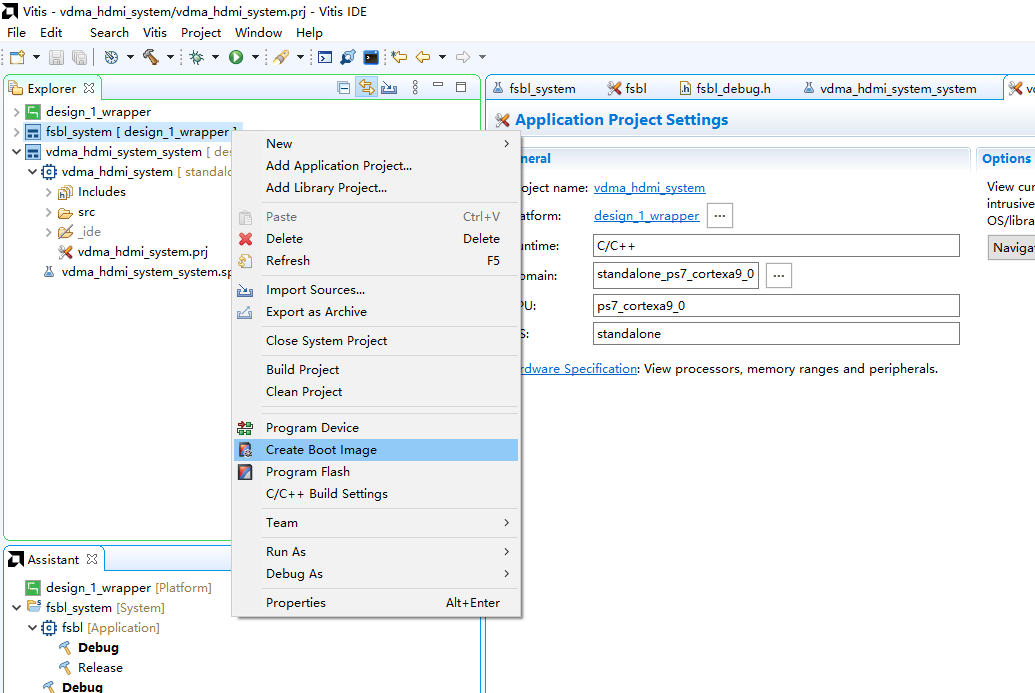Click the Save All toolbar icon

click(x=79, y=57)
